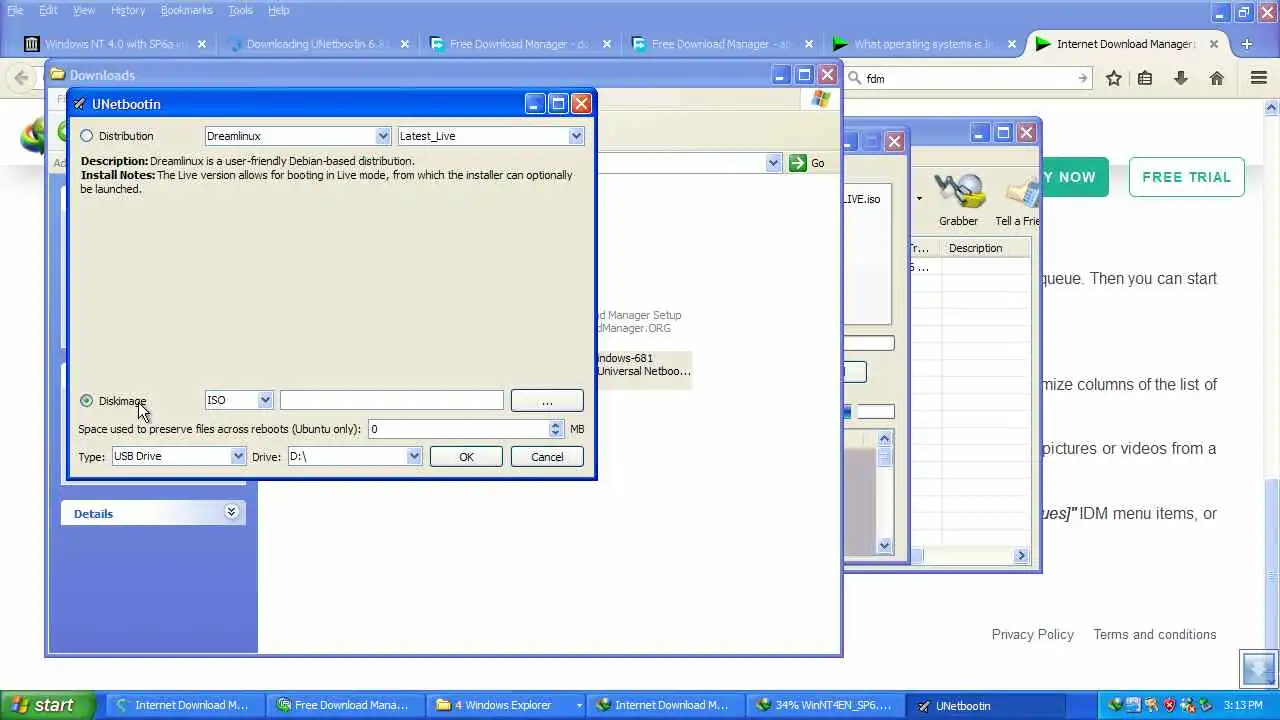The image size is (1280, 720).
Task: Click the bookmark star icon
Action: [1114, 78]
